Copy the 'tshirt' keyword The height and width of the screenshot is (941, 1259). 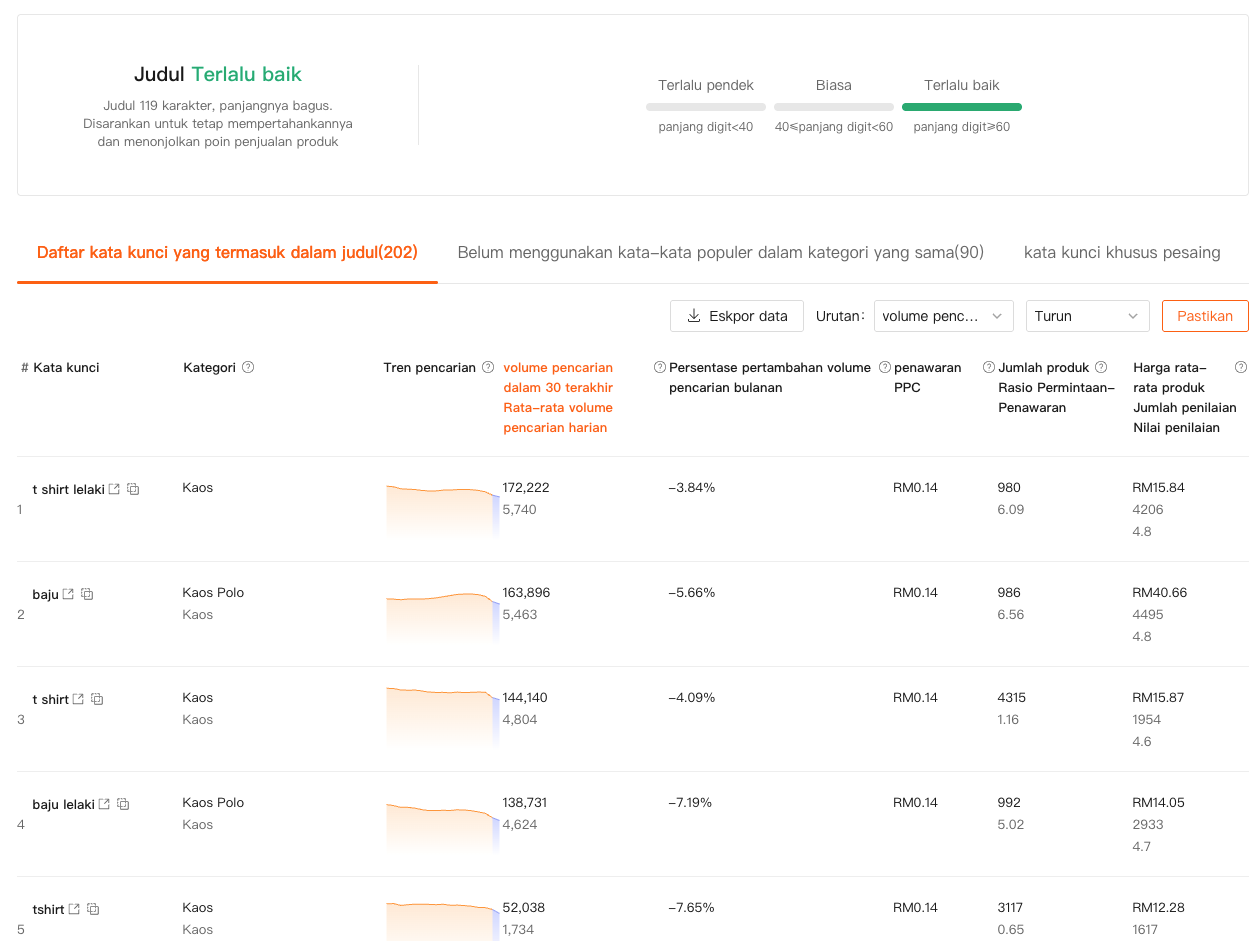pos(93,909)
